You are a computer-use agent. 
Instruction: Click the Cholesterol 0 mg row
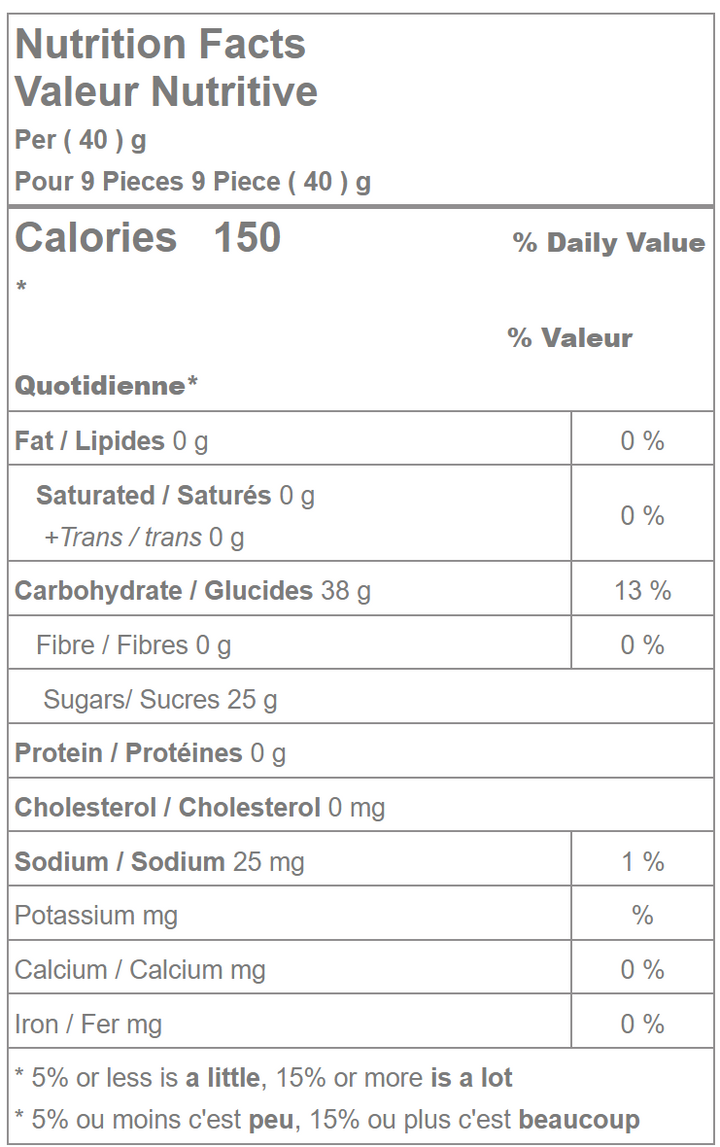click(x=199, y=807)
